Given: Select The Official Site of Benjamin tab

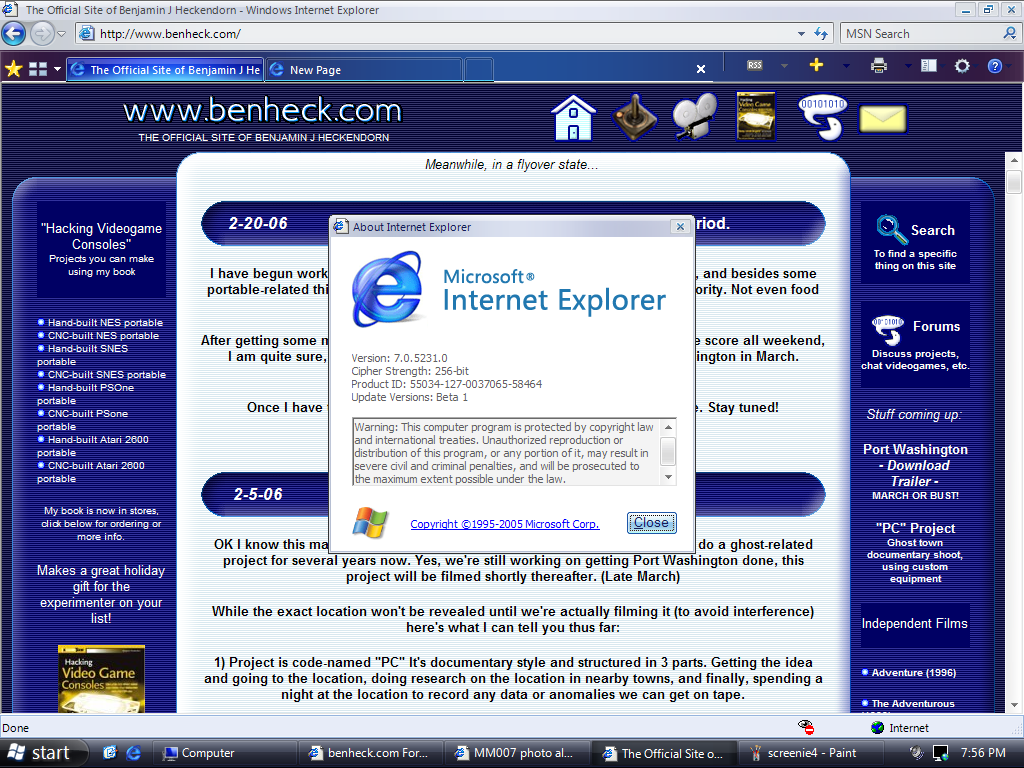Looking at the screenshot, I should coord(165,70).
